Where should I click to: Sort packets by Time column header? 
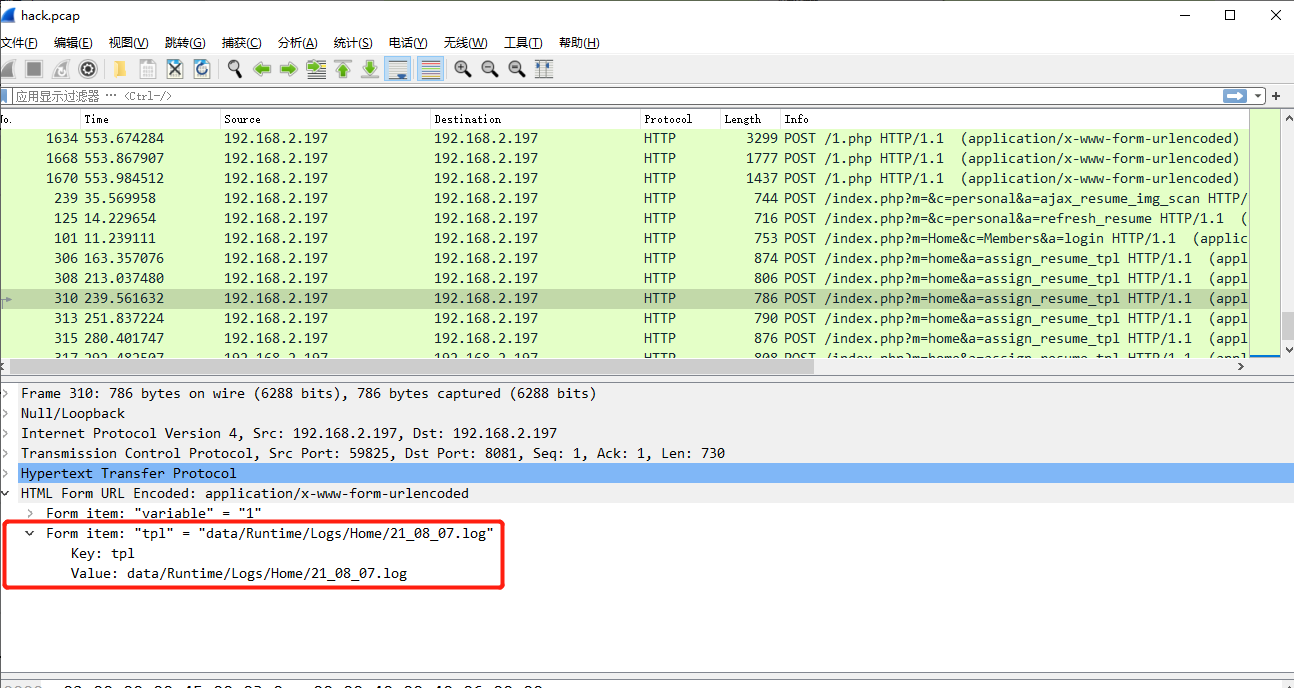[150, 119]
